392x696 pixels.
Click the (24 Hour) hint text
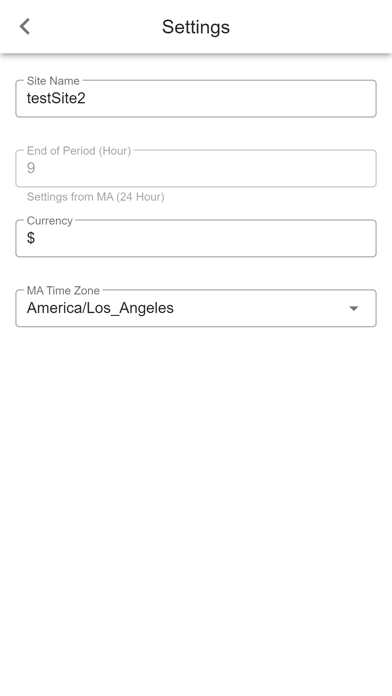click(x=140, y=197)
